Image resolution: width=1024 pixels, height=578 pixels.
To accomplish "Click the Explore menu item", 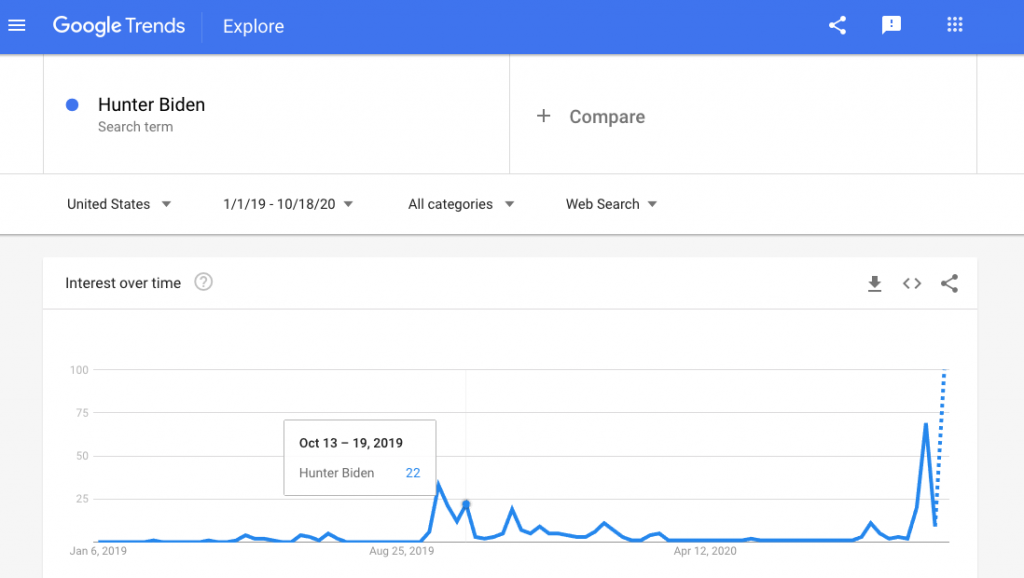I will click(x=252, y=26).
